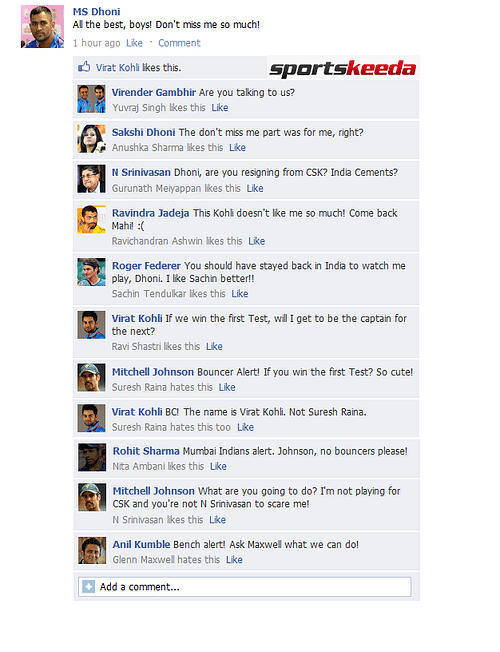
Task: Open the Virat Kohli link in the likes bar
Action: tap(117, 68)
